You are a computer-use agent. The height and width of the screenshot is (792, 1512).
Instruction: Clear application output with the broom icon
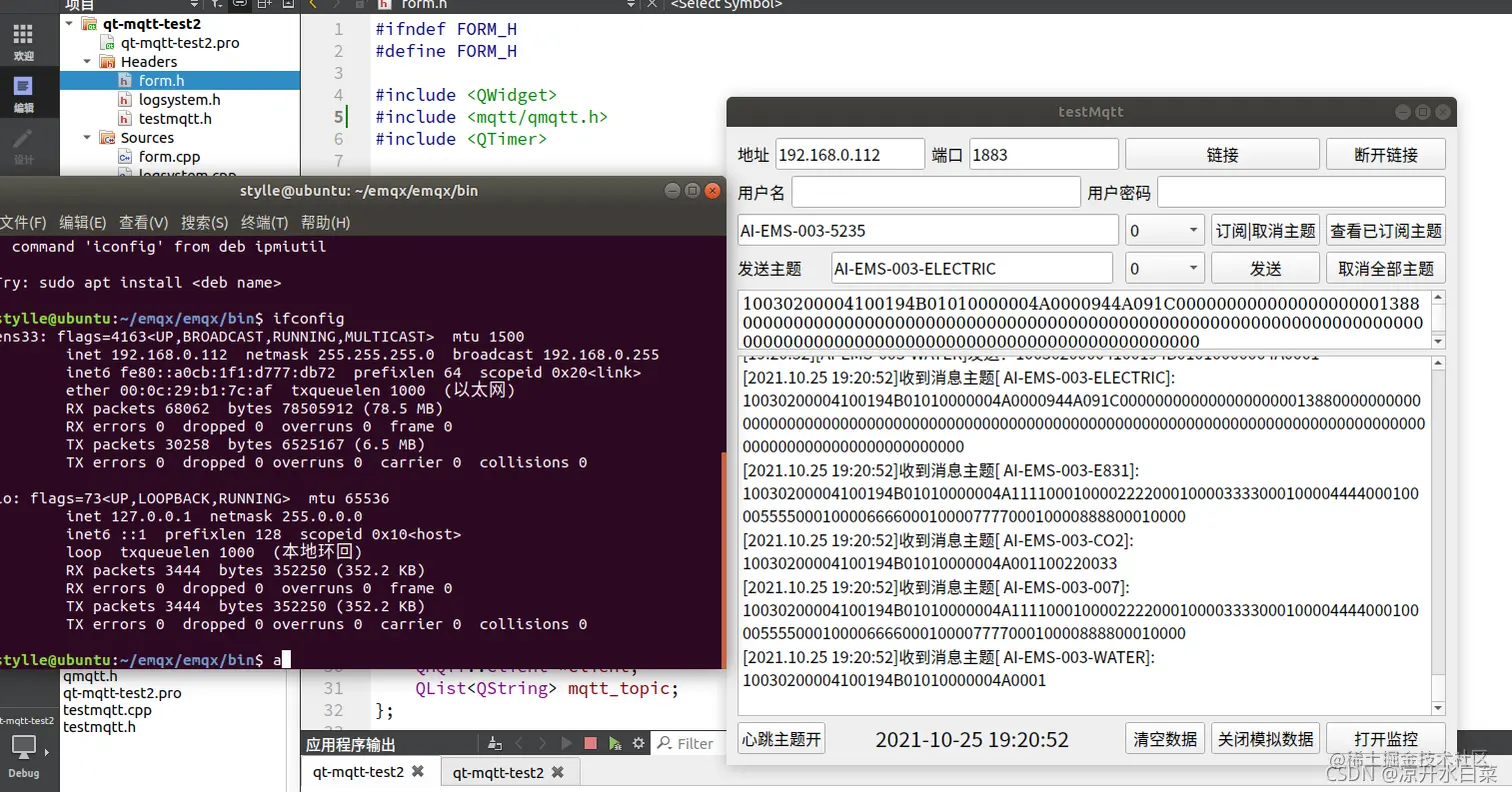(x=493, y=743)
